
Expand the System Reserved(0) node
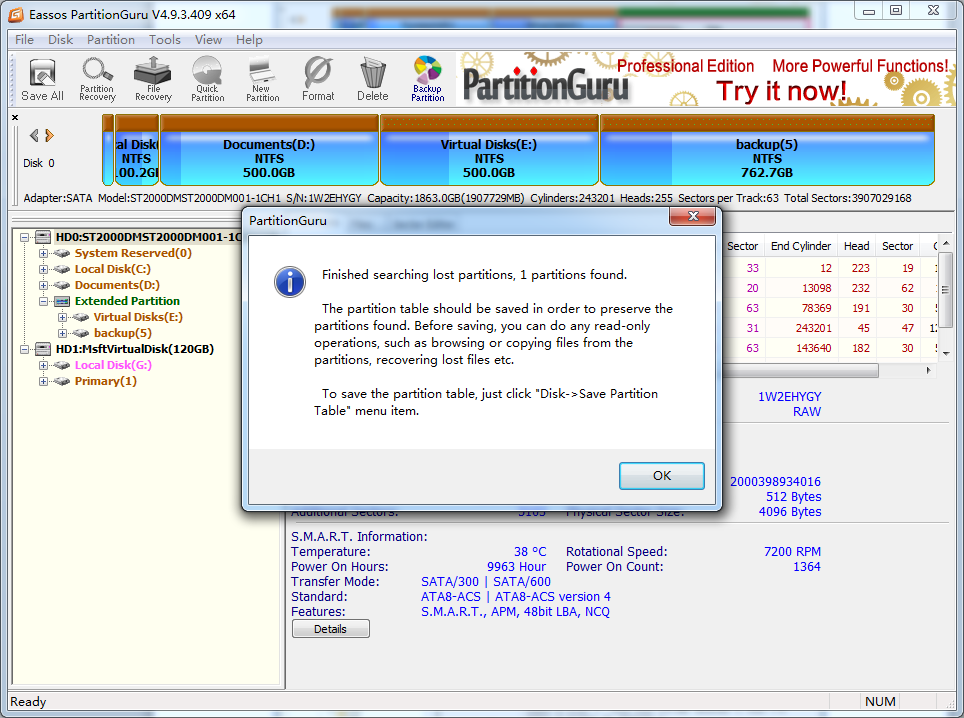pyautogui.click(x=43, y=253)
